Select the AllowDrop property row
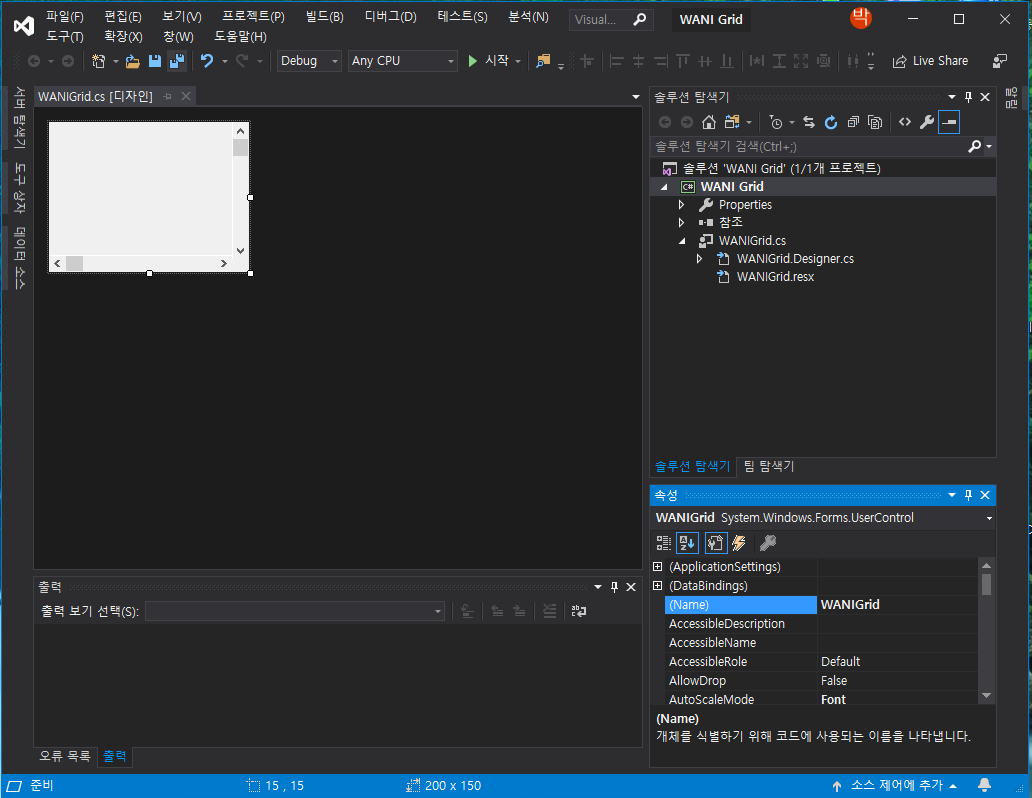 pos(822,681)
